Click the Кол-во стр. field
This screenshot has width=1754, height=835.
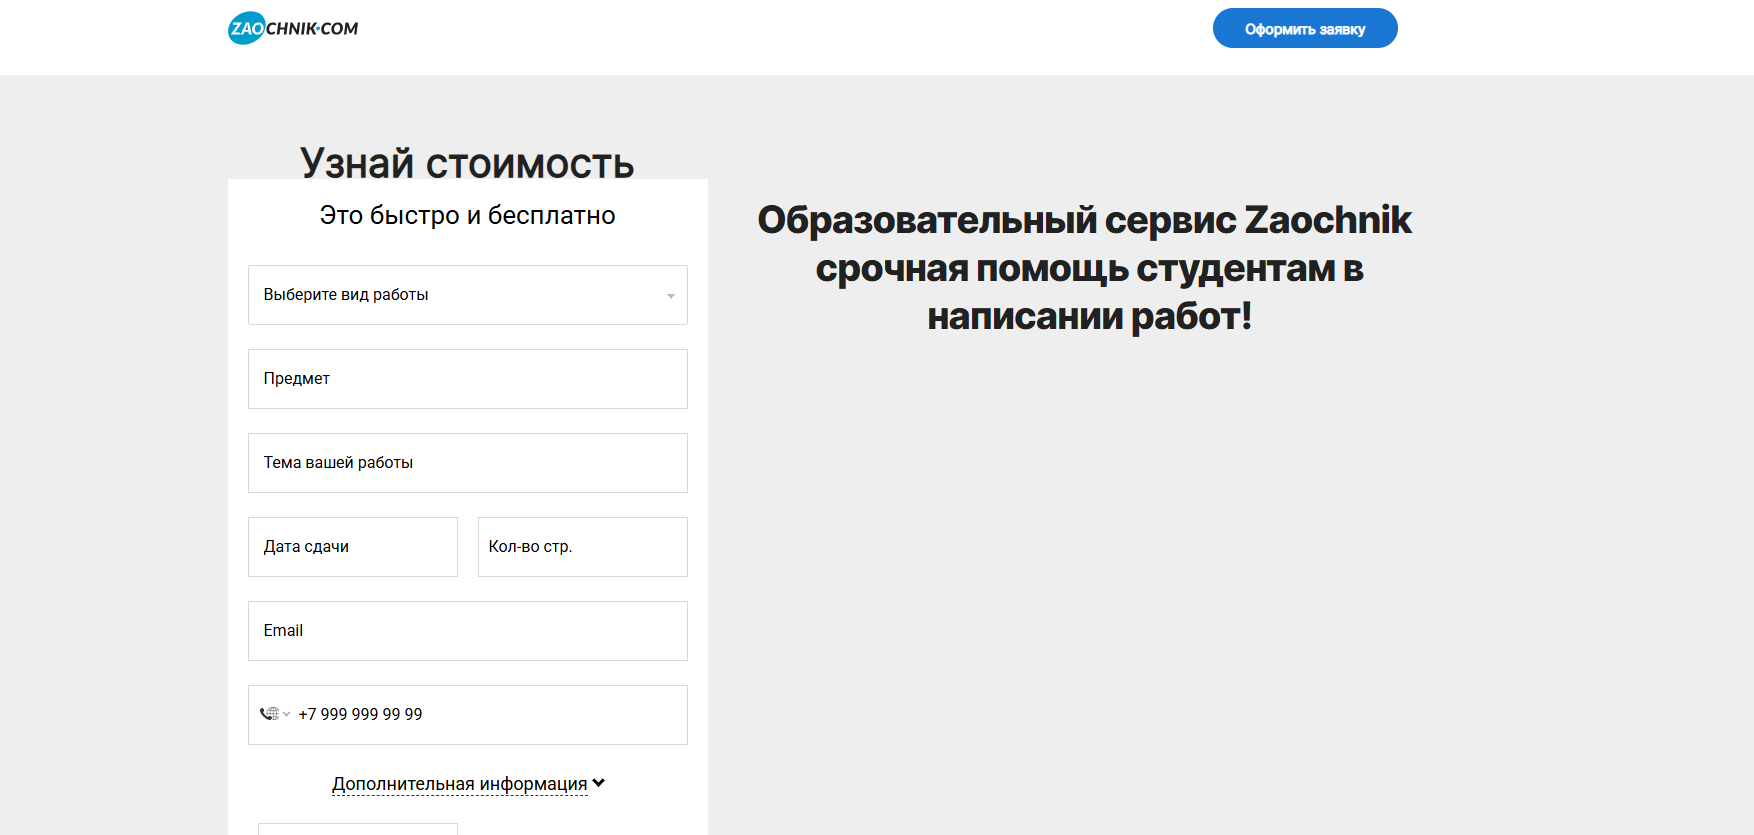582,547
